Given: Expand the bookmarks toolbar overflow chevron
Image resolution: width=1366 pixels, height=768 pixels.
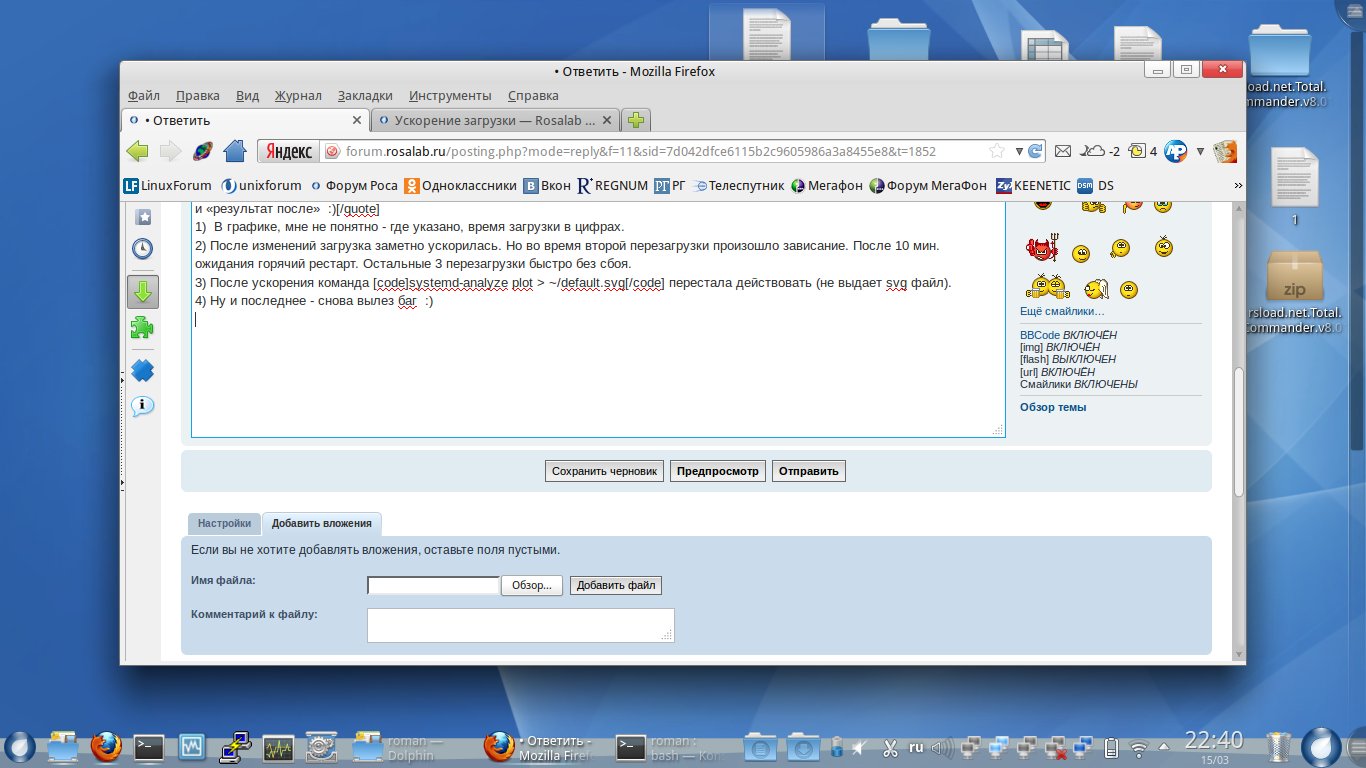Looking at the screenshot, I should (x=1238, y=185).
